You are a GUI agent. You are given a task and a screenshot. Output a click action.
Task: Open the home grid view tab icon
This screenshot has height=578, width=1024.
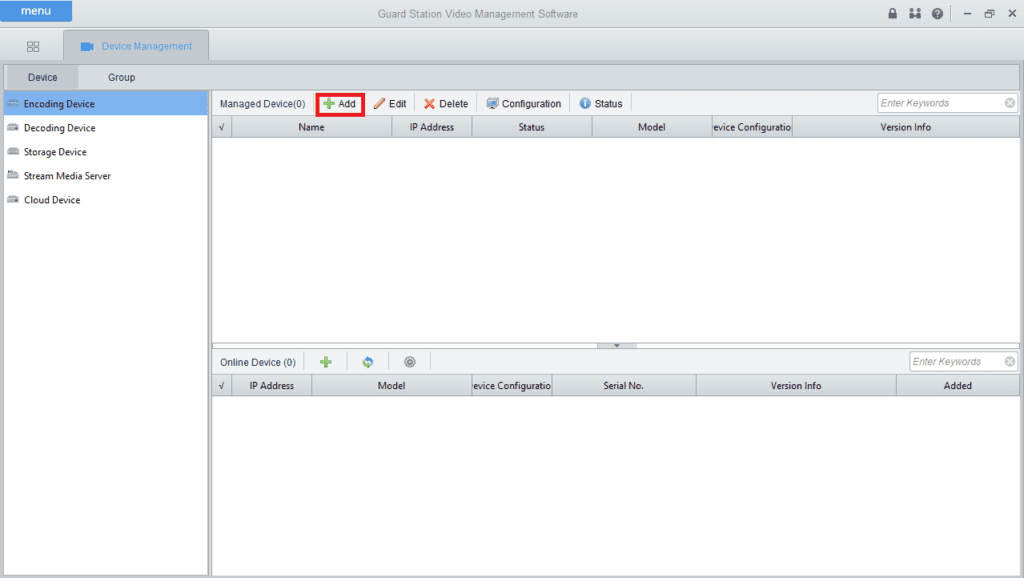coord(33,46)
